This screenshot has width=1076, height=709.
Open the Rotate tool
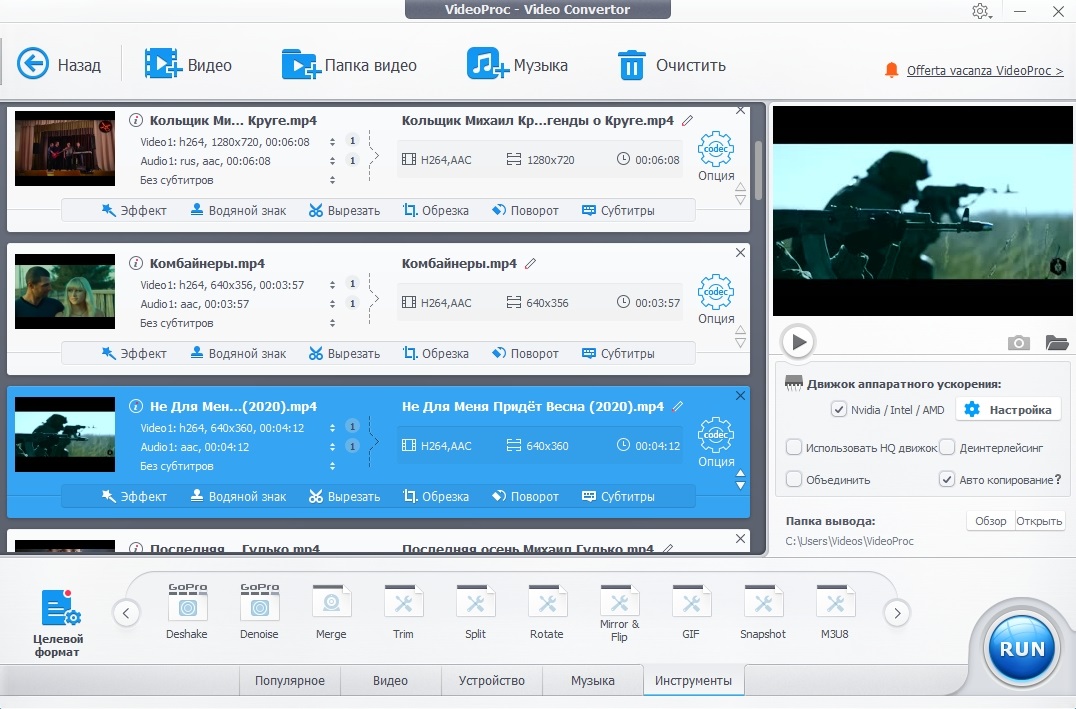tap(547, 612)
